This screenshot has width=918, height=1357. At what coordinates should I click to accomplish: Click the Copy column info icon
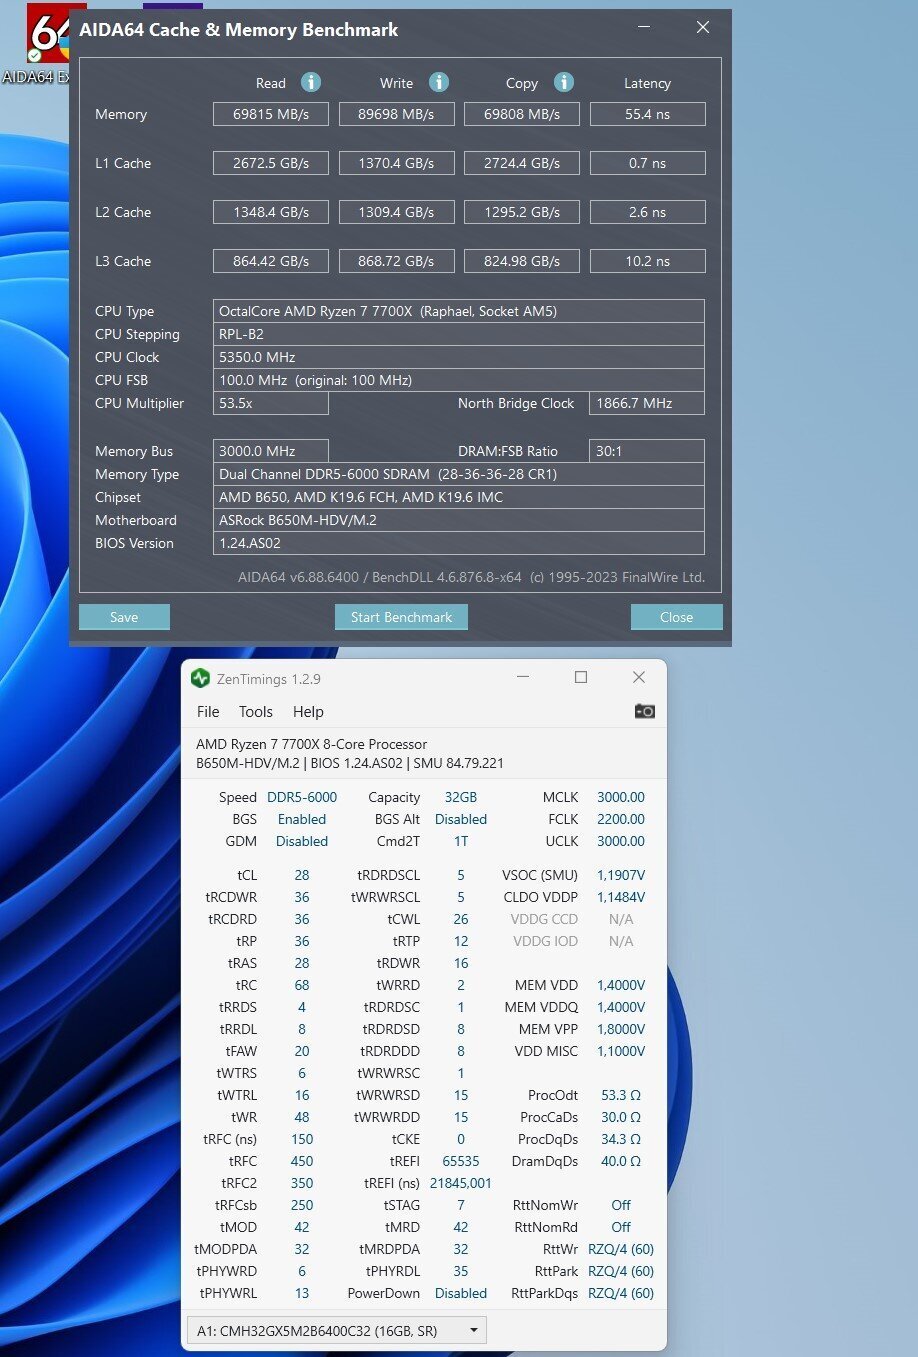(x=564, y=82)
